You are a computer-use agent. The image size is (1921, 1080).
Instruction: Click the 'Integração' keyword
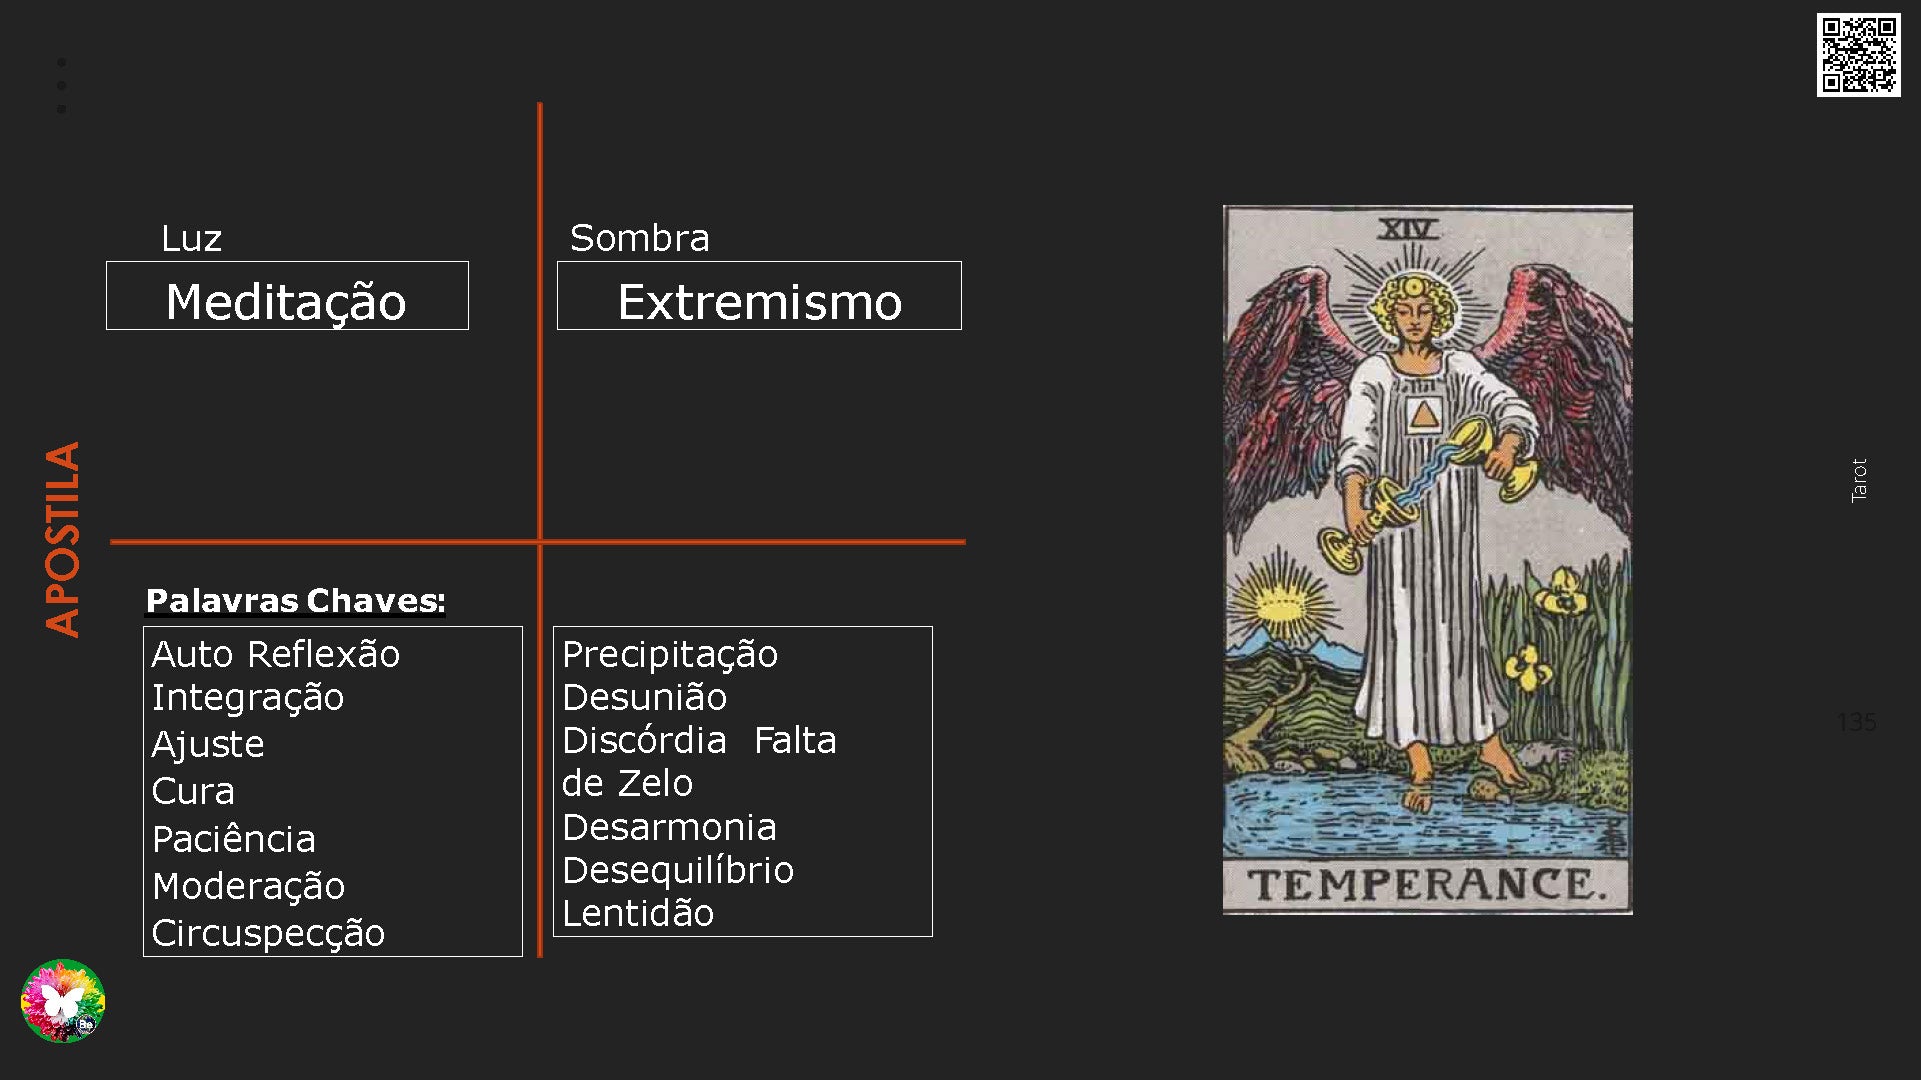(x=248, y=697)
